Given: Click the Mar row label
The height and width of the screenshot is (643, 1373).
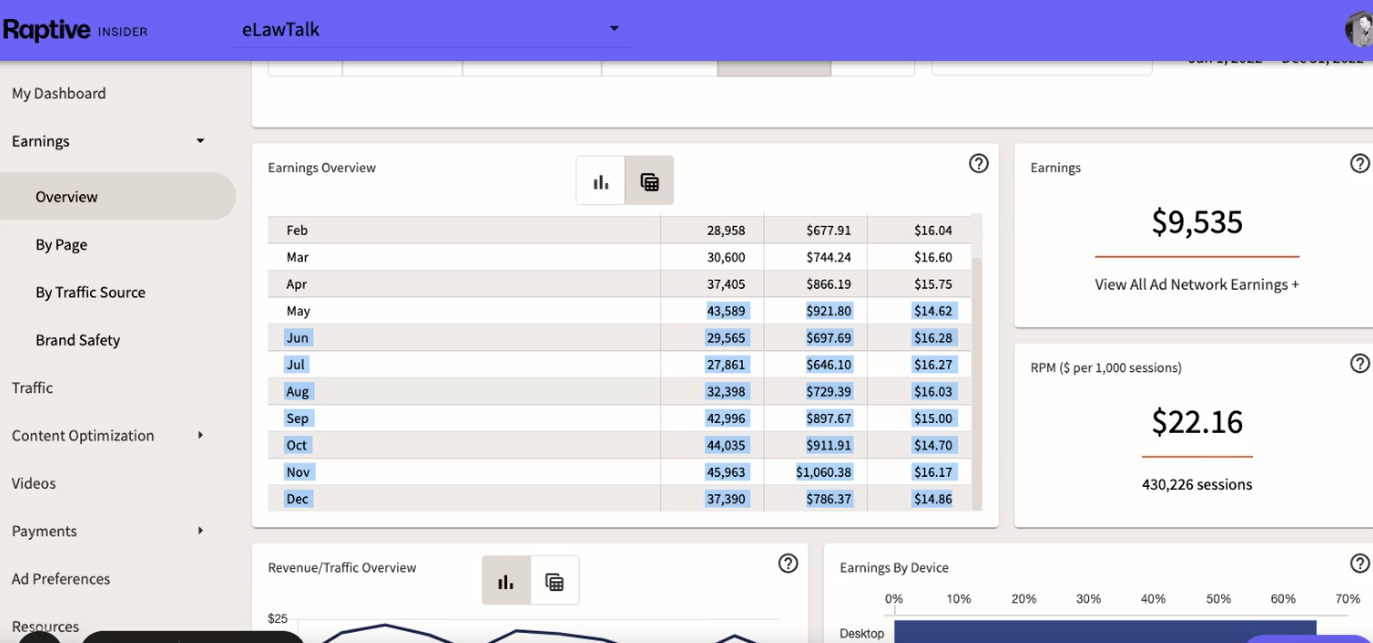Looking at the screenshot, I should pos(297,257).
